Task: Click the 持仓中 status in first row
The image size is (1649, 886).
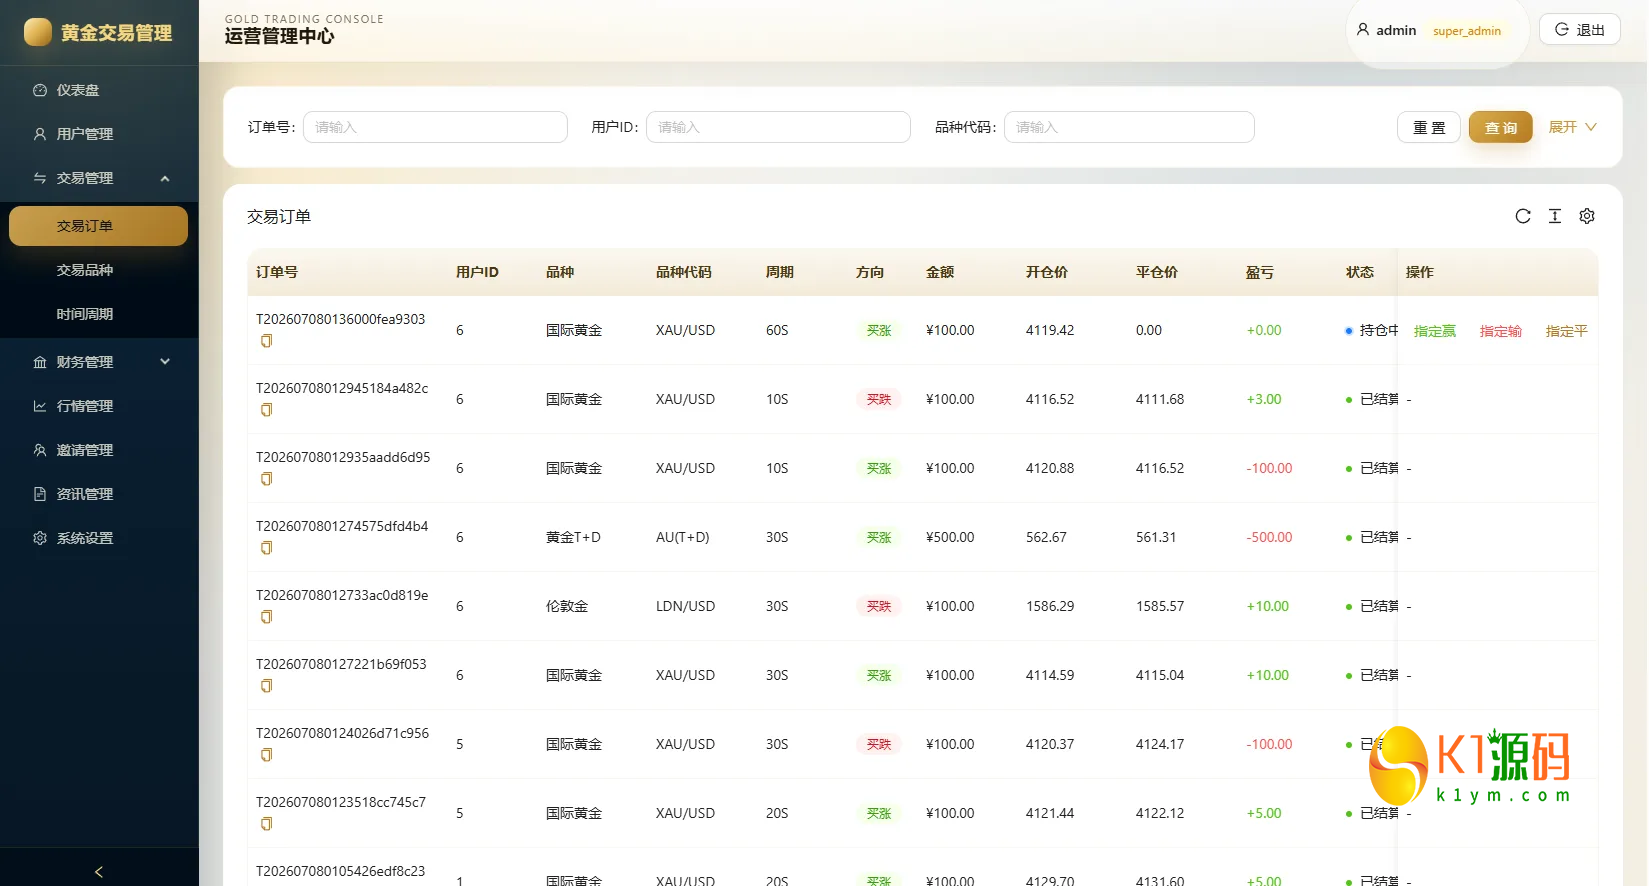Action: click(1373, 330)
